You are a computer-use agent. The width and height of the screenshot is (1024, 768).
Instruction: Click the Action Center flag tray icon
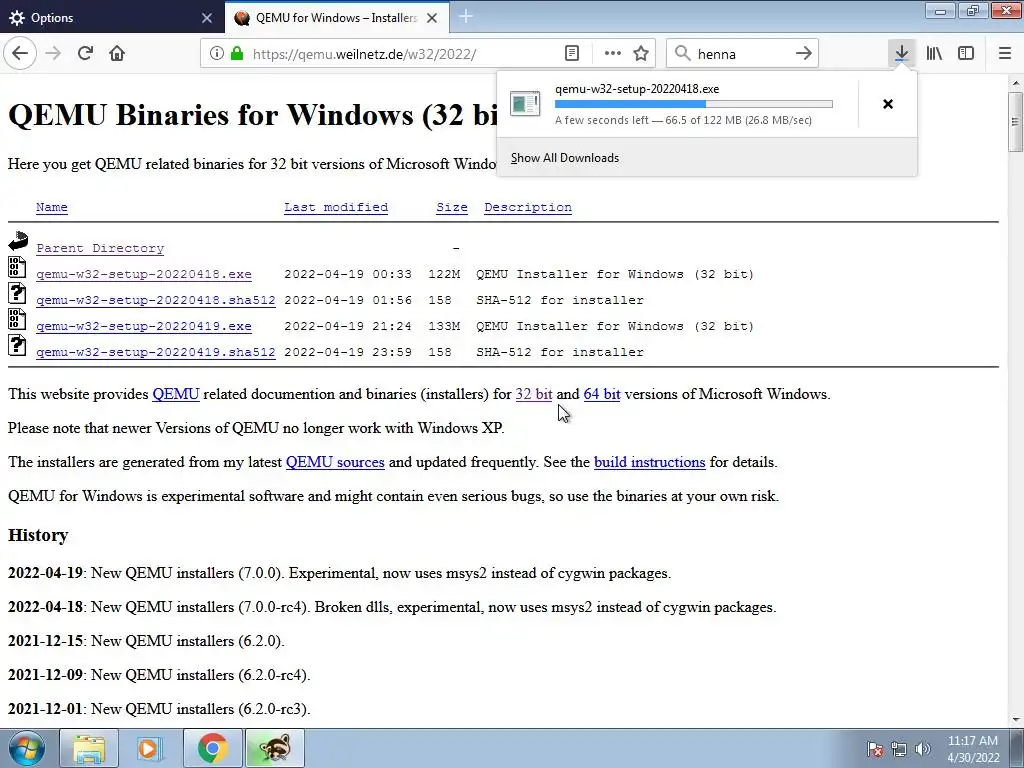[x=875, y=749]
